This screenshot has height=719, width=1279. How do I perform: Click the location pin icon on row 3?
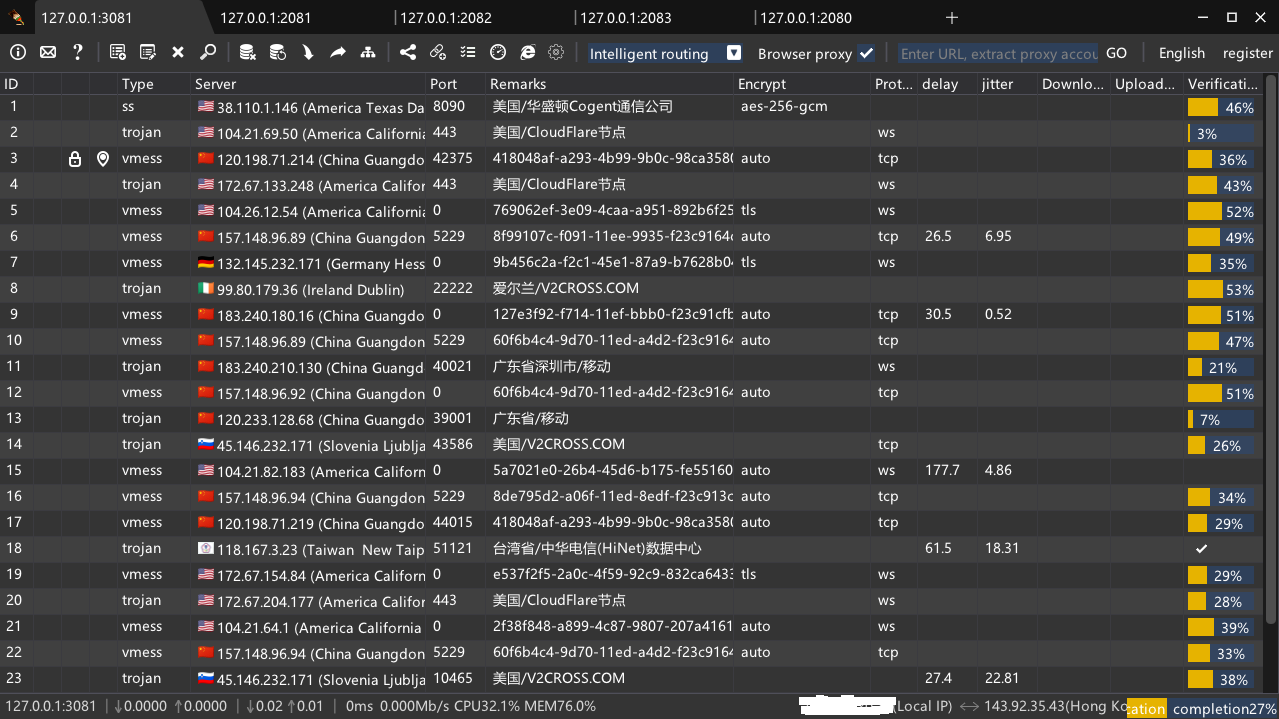tap(103, 159)
